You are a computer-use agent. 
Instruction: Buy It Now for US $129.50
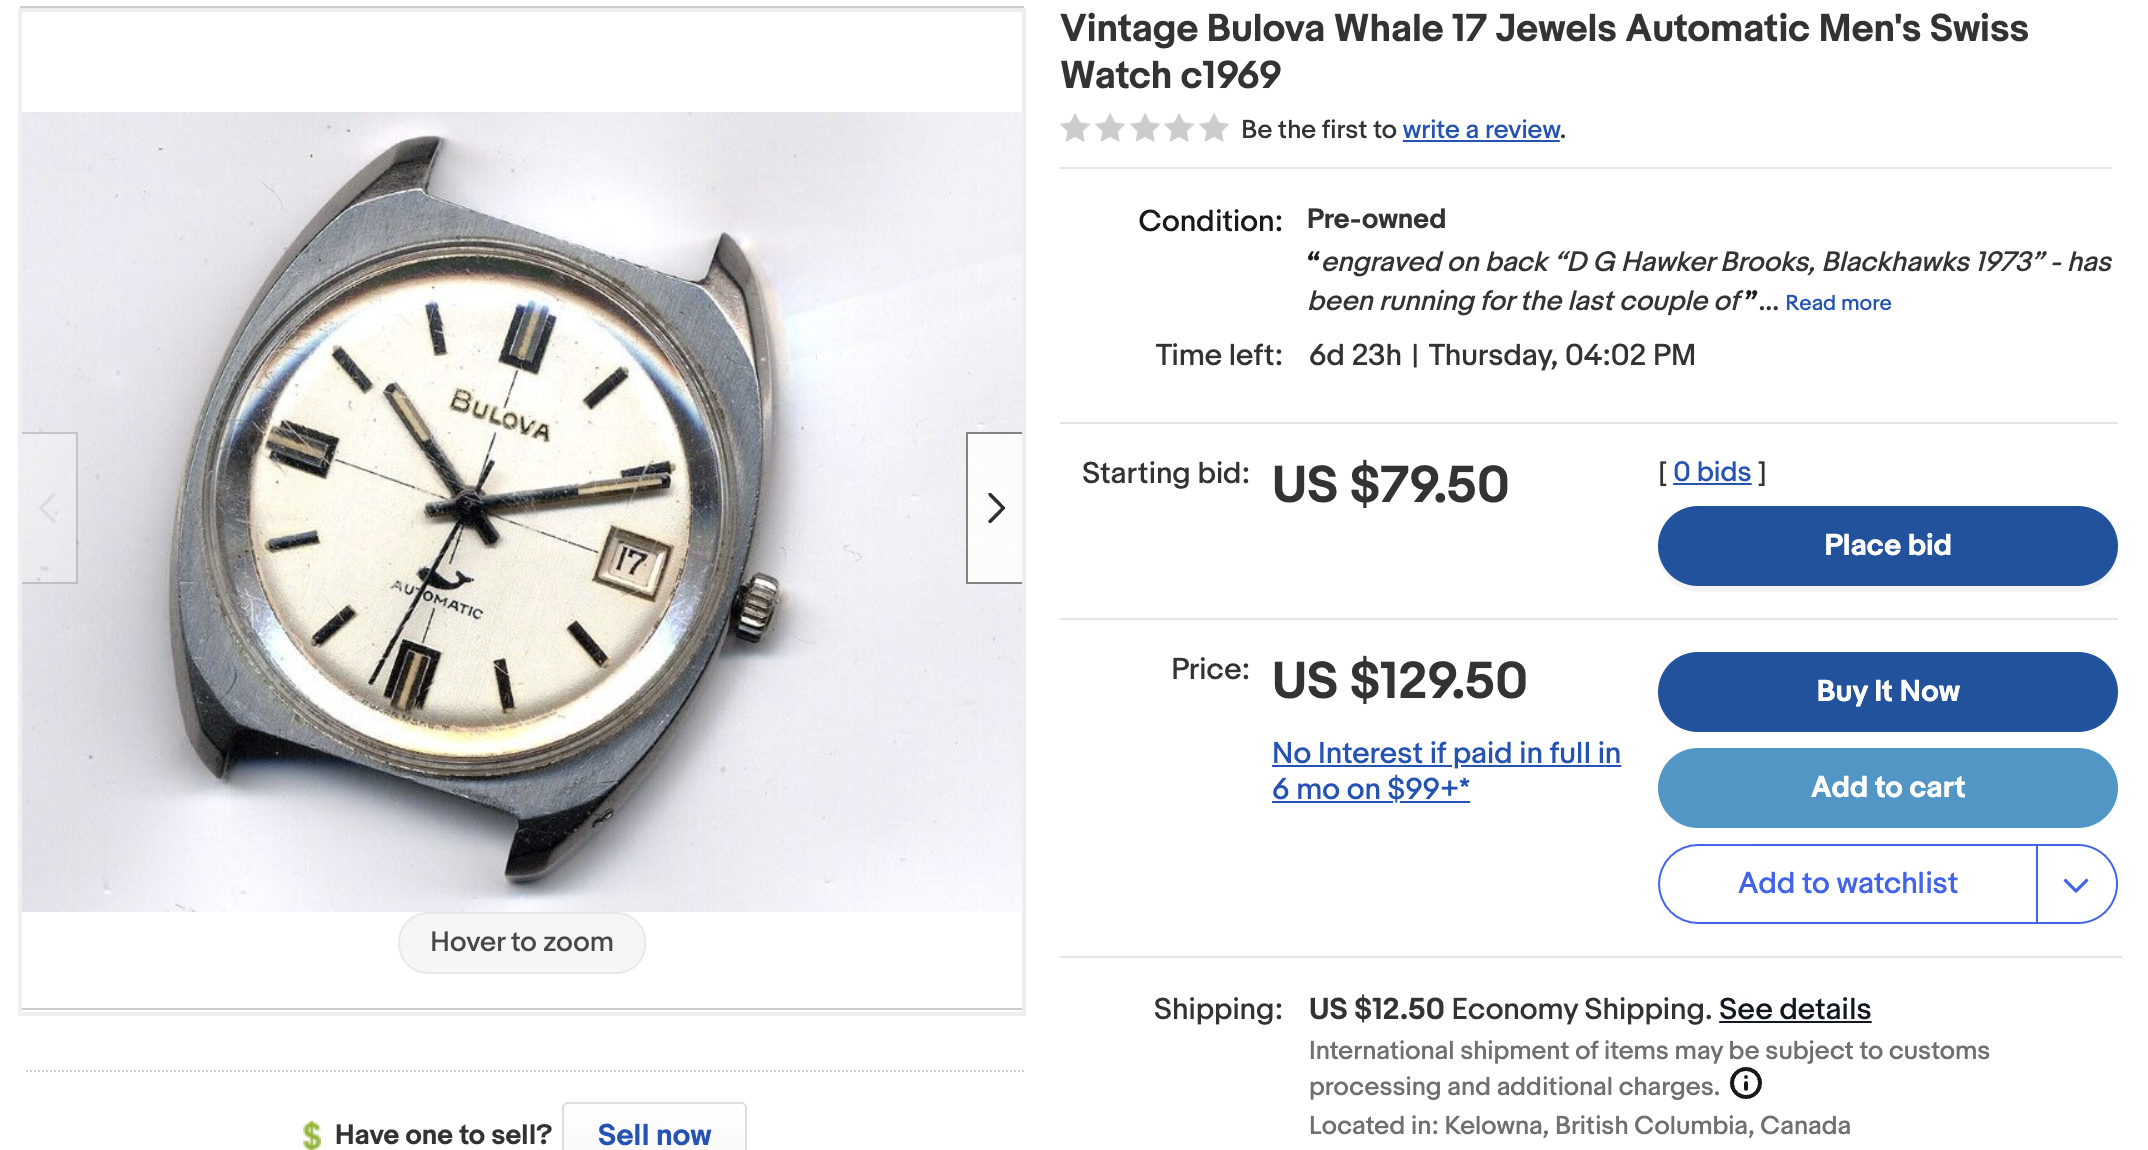pos(1887,691)
